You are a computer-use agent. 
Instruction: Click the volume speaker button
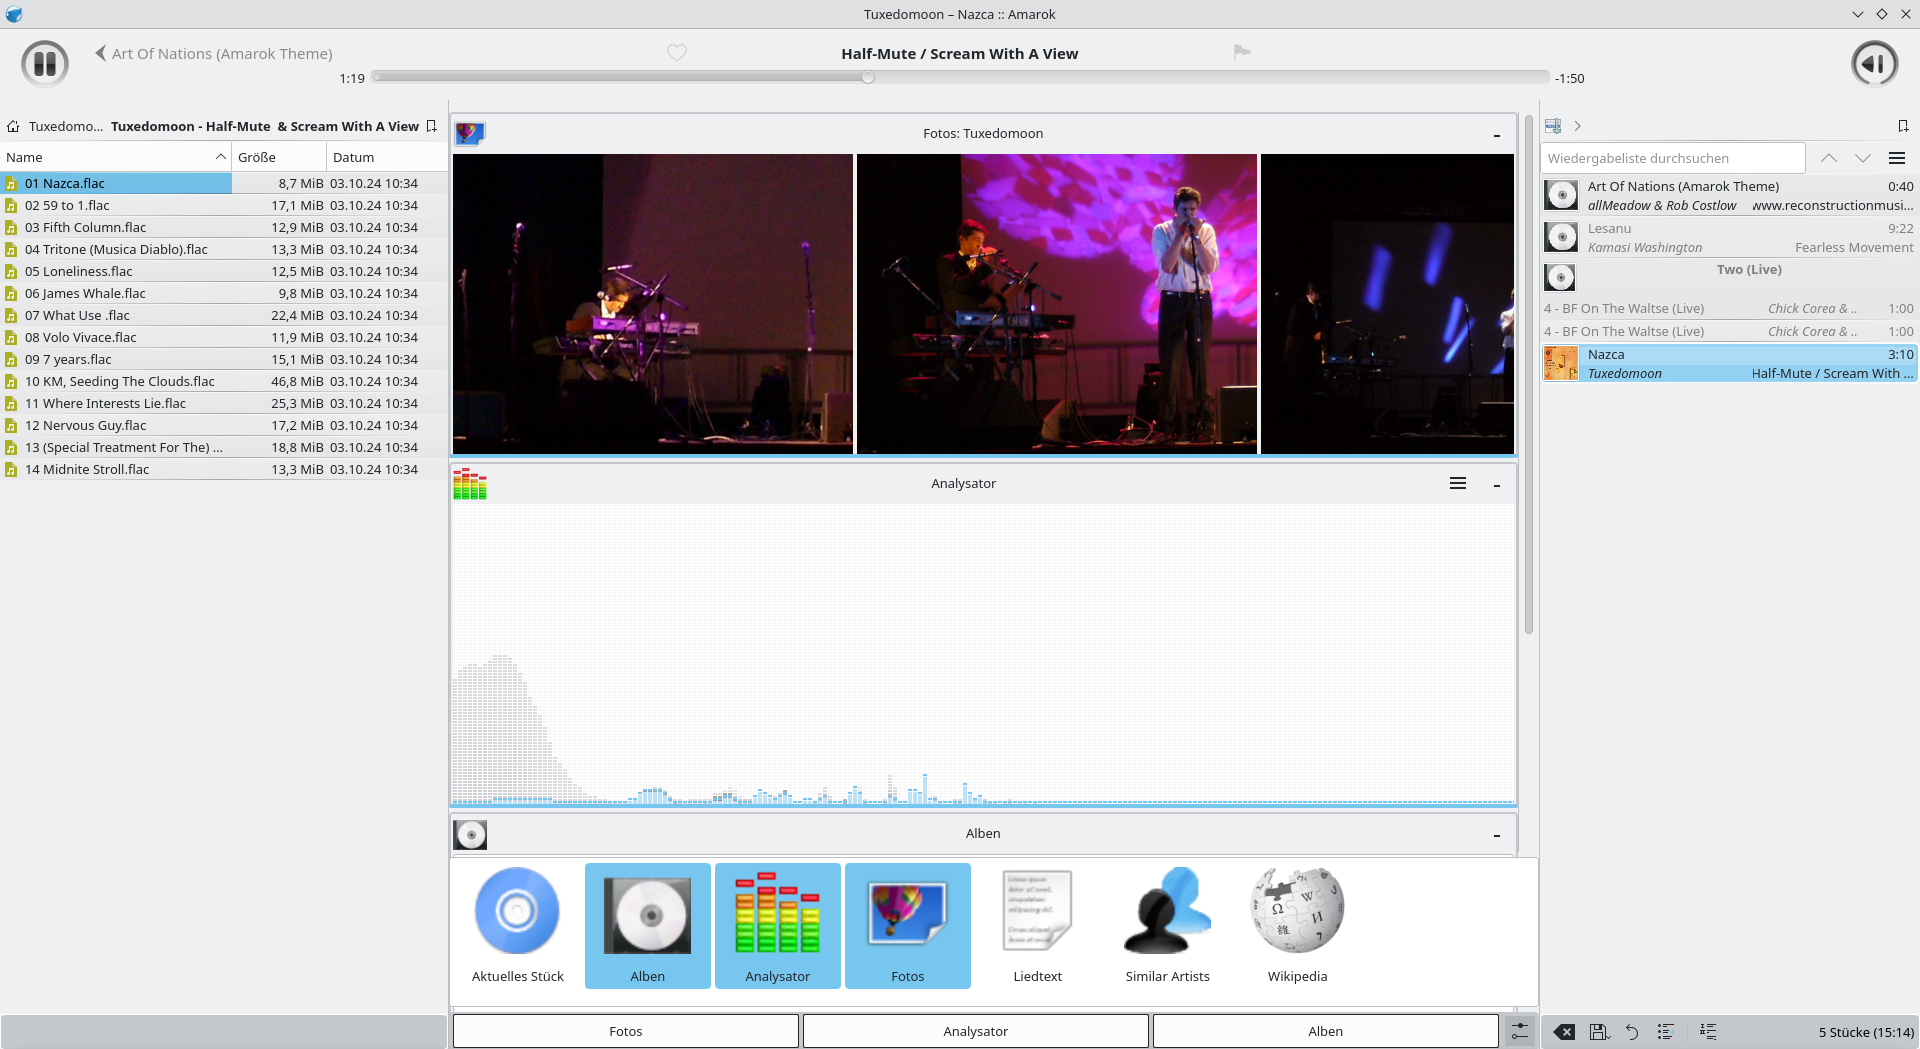click(x=1874, y=64)
